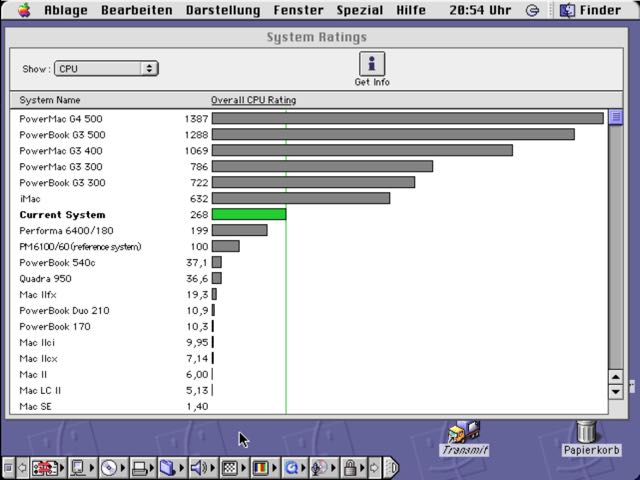Screen dimensions: 640x480
Task: Select the PowerMac G3 400 row
Action: pyautogui.click(x=309, y=151)
